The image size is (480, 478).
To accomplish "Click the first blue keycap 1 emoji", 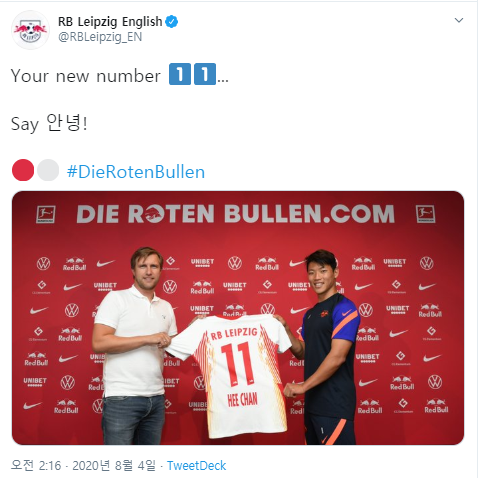I will pos(180,74).
